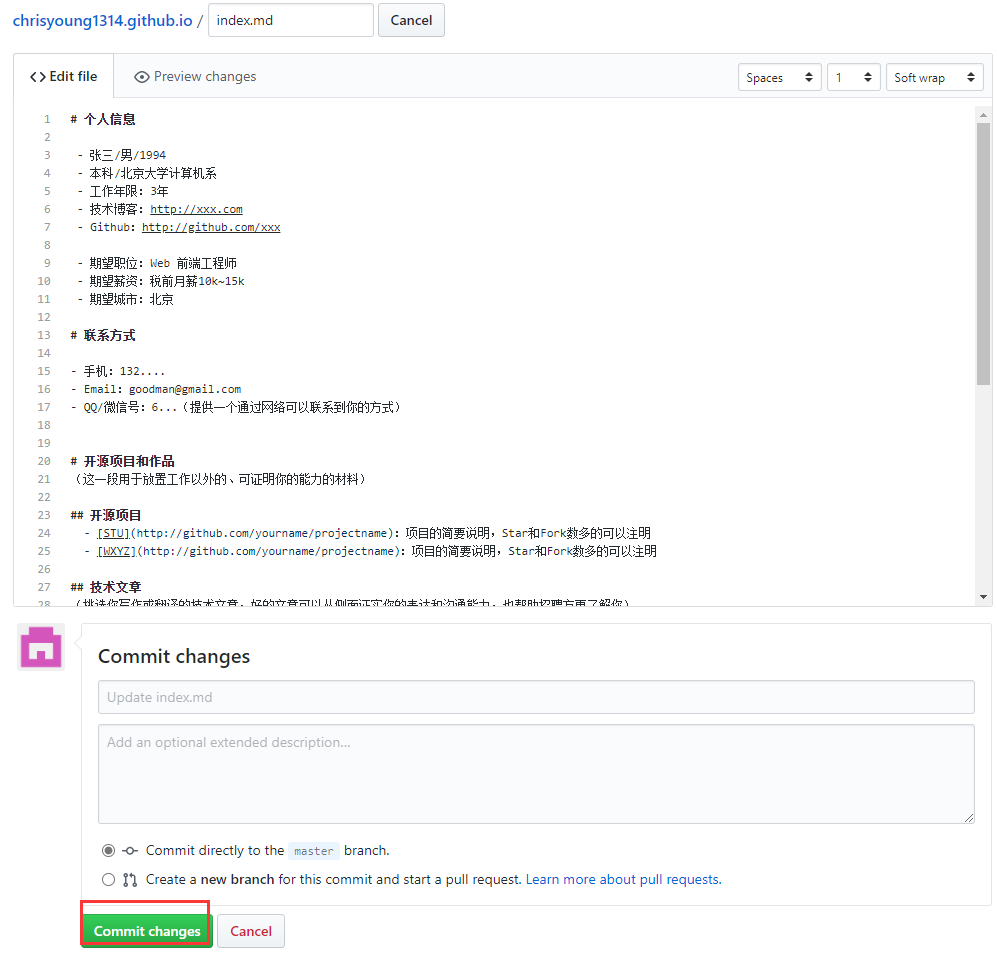
Task: Click the http://xxx.com link in line 6
Action: (196, 209)
